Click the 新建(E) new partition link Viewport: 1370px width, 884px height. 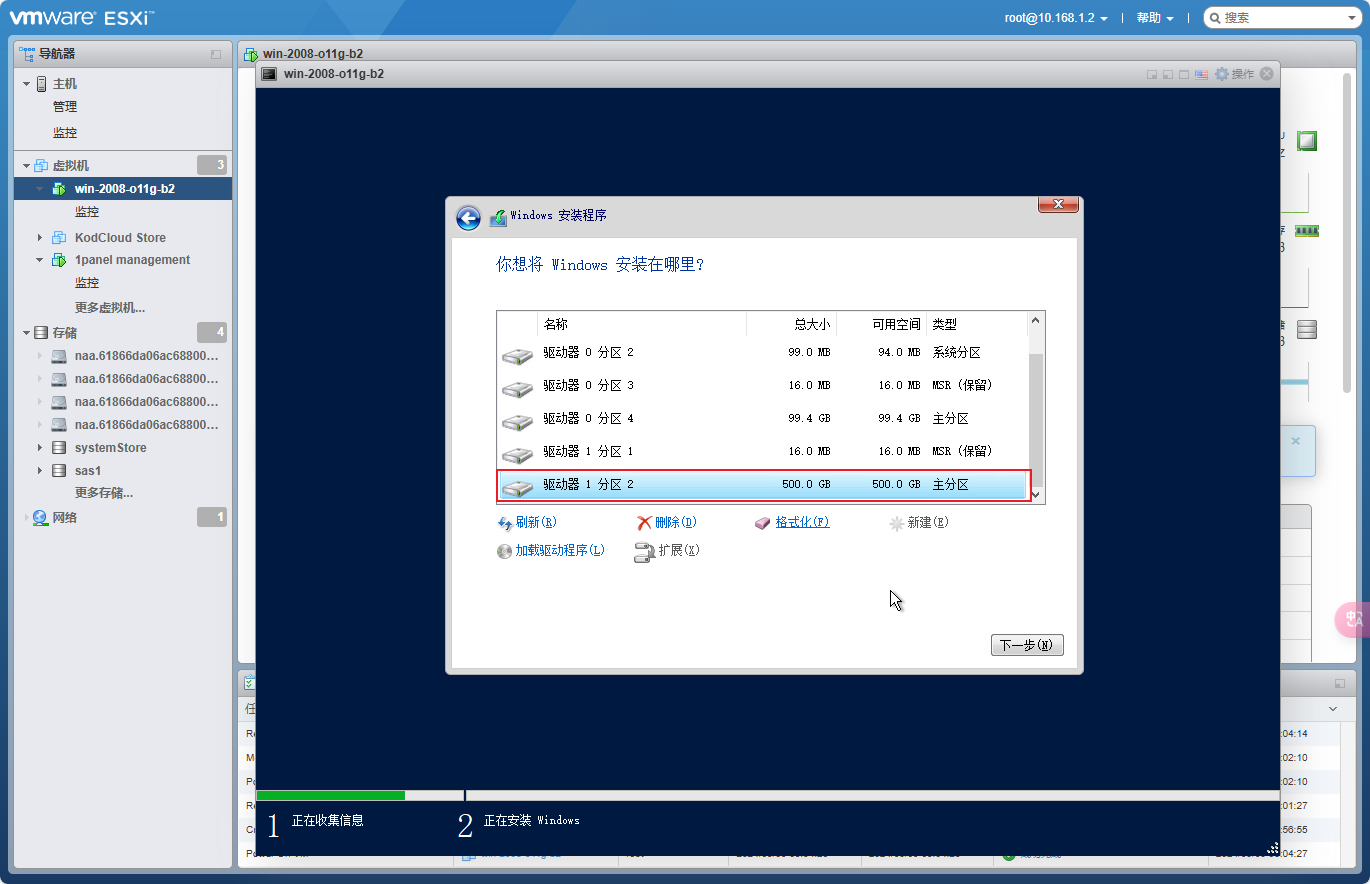point(918,523)
